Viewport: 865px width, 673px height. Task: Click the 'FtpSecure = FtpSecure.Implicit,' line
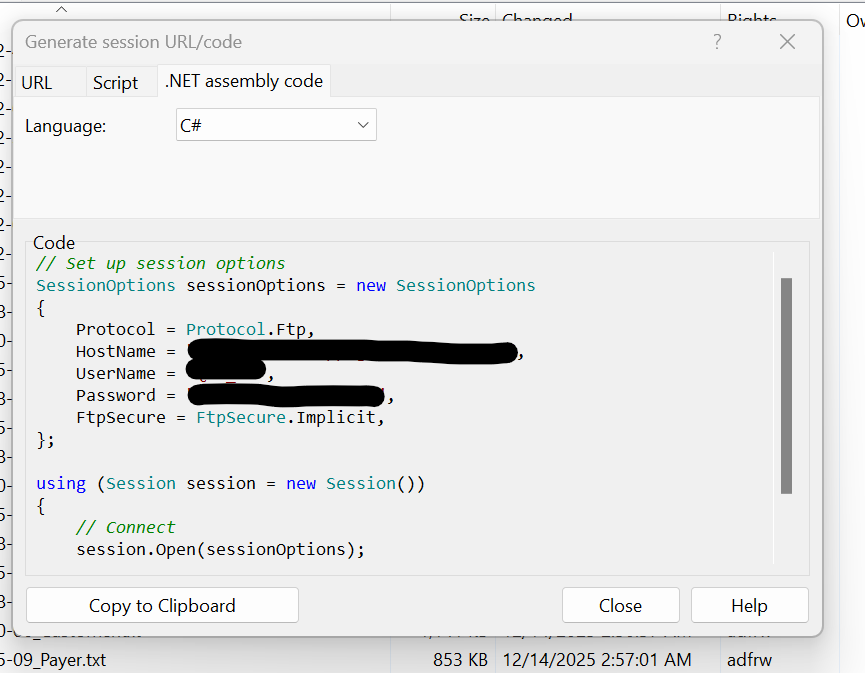[x=230, y=418]
